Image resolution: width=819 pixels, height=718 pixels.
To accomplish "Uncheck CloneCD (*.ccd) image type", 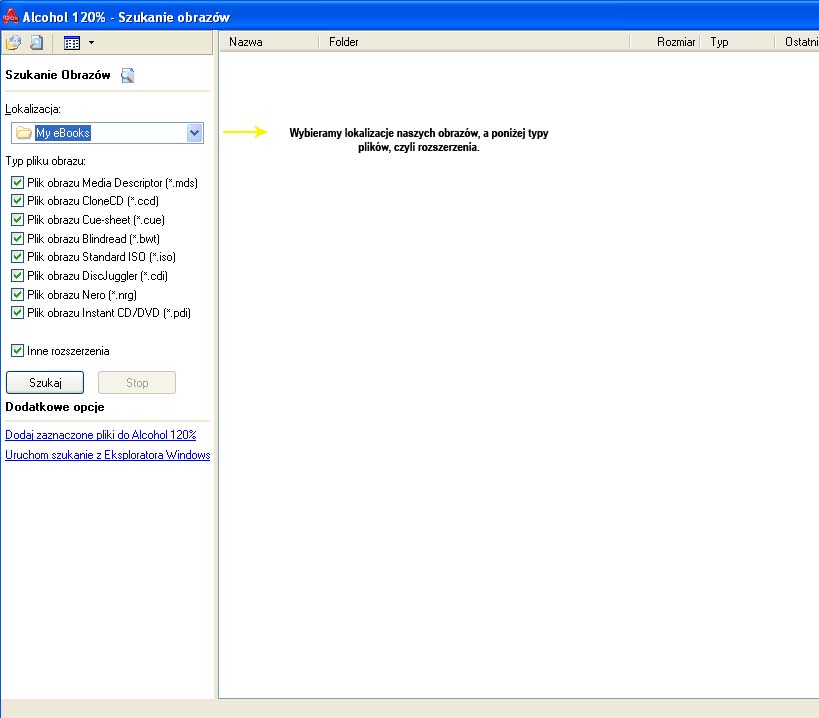I will click(17, 201).
